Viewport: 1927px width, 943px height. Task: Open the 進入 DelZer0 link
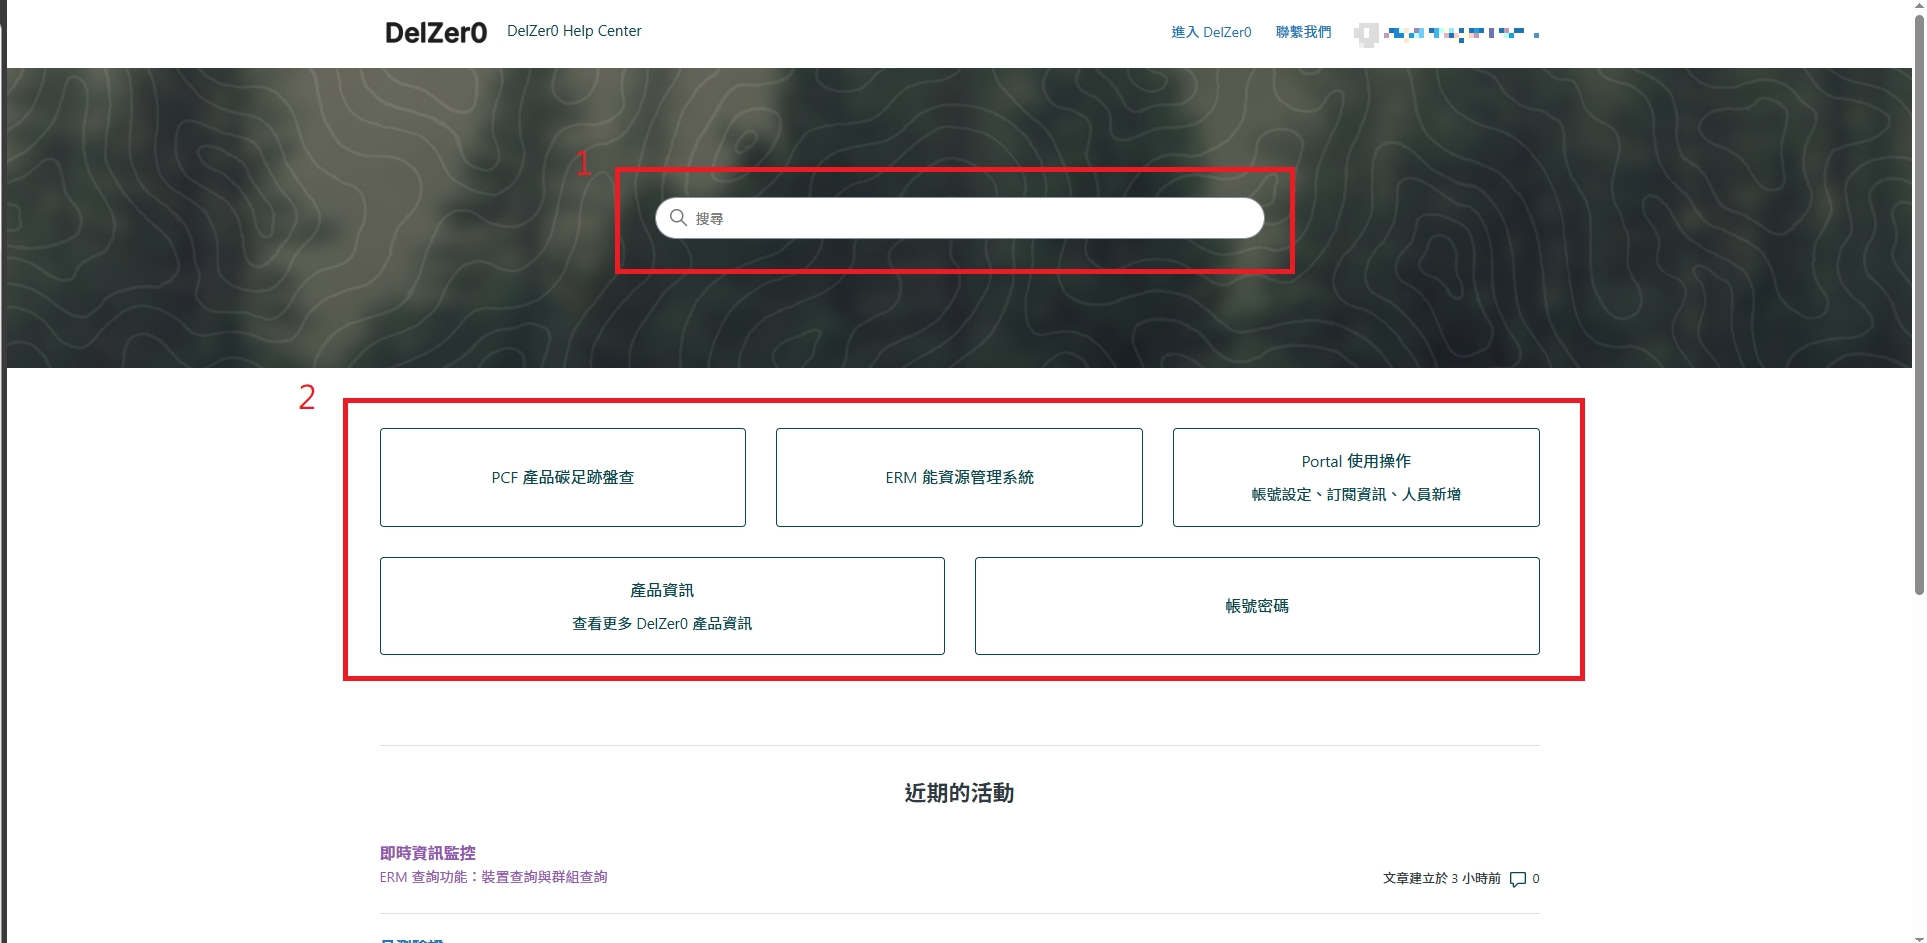[x=1211, y=31]
